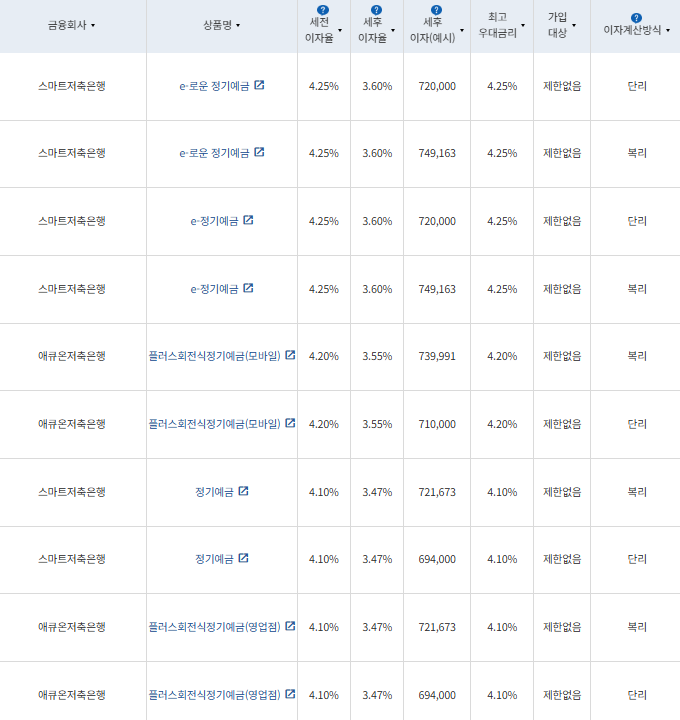Screen dimensions: 680x720
Task: Select 제한없음 cell in 플러스회전식정기예금(영업점) 단리 row
Action: click(562, 691)
